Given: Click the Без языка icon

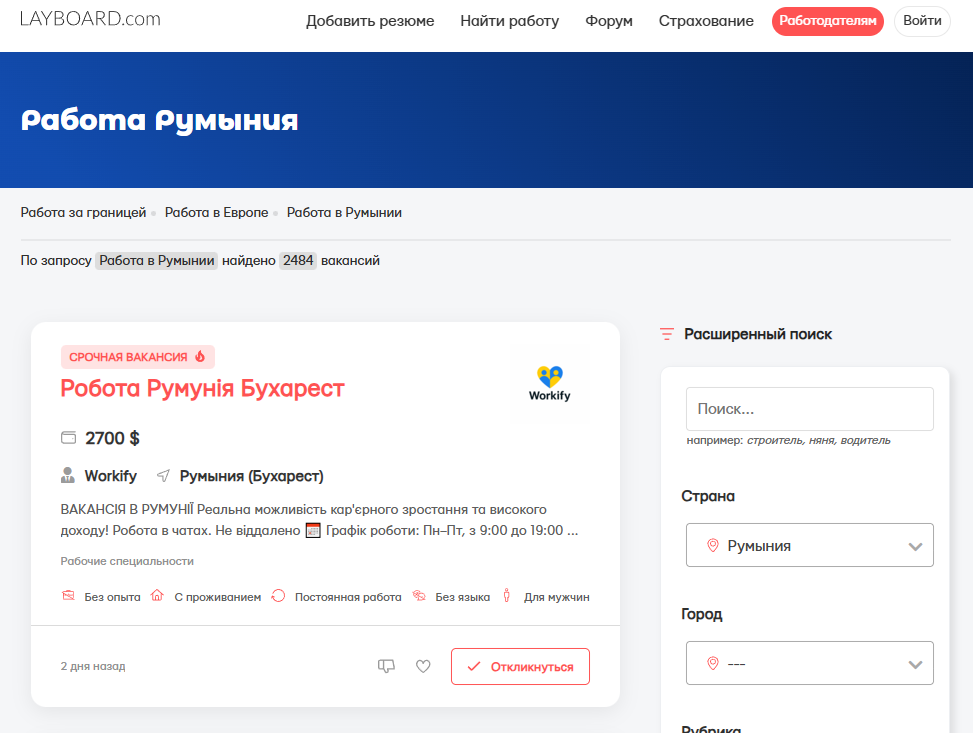Looking at the screenshot, I should 419,596.
